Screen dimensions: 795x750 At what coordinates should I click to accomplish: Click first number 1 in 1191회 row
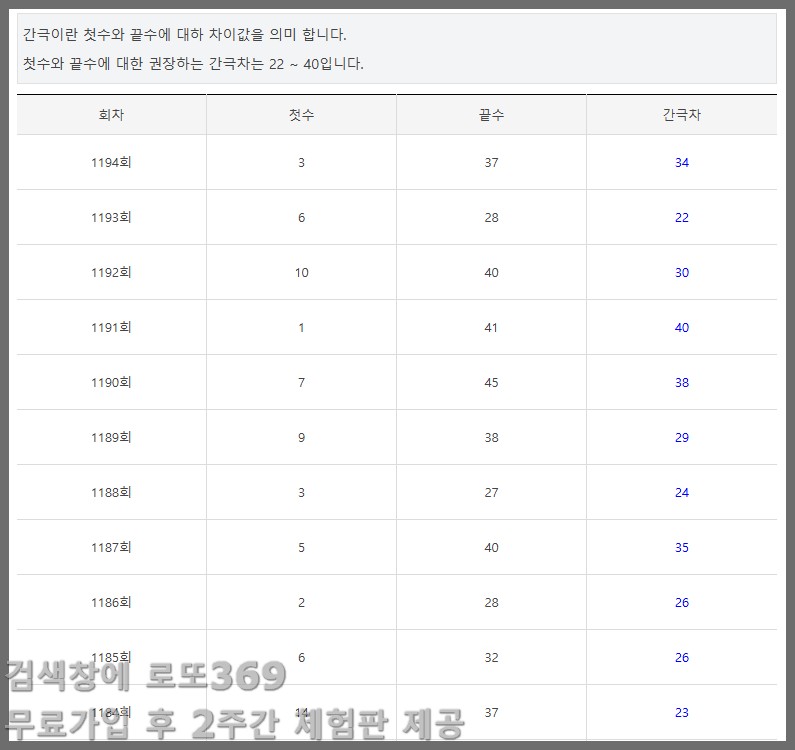pos(301,328)
